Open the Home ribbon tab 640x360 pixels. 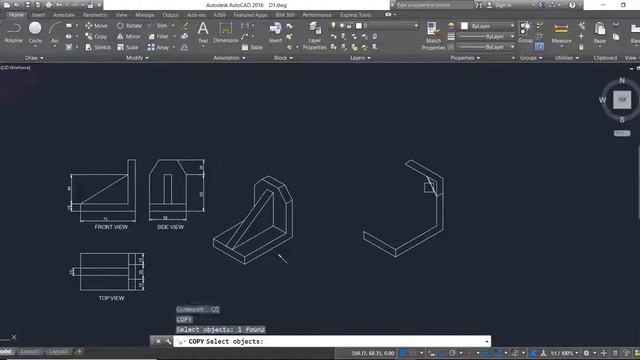[x=16, y=15]
